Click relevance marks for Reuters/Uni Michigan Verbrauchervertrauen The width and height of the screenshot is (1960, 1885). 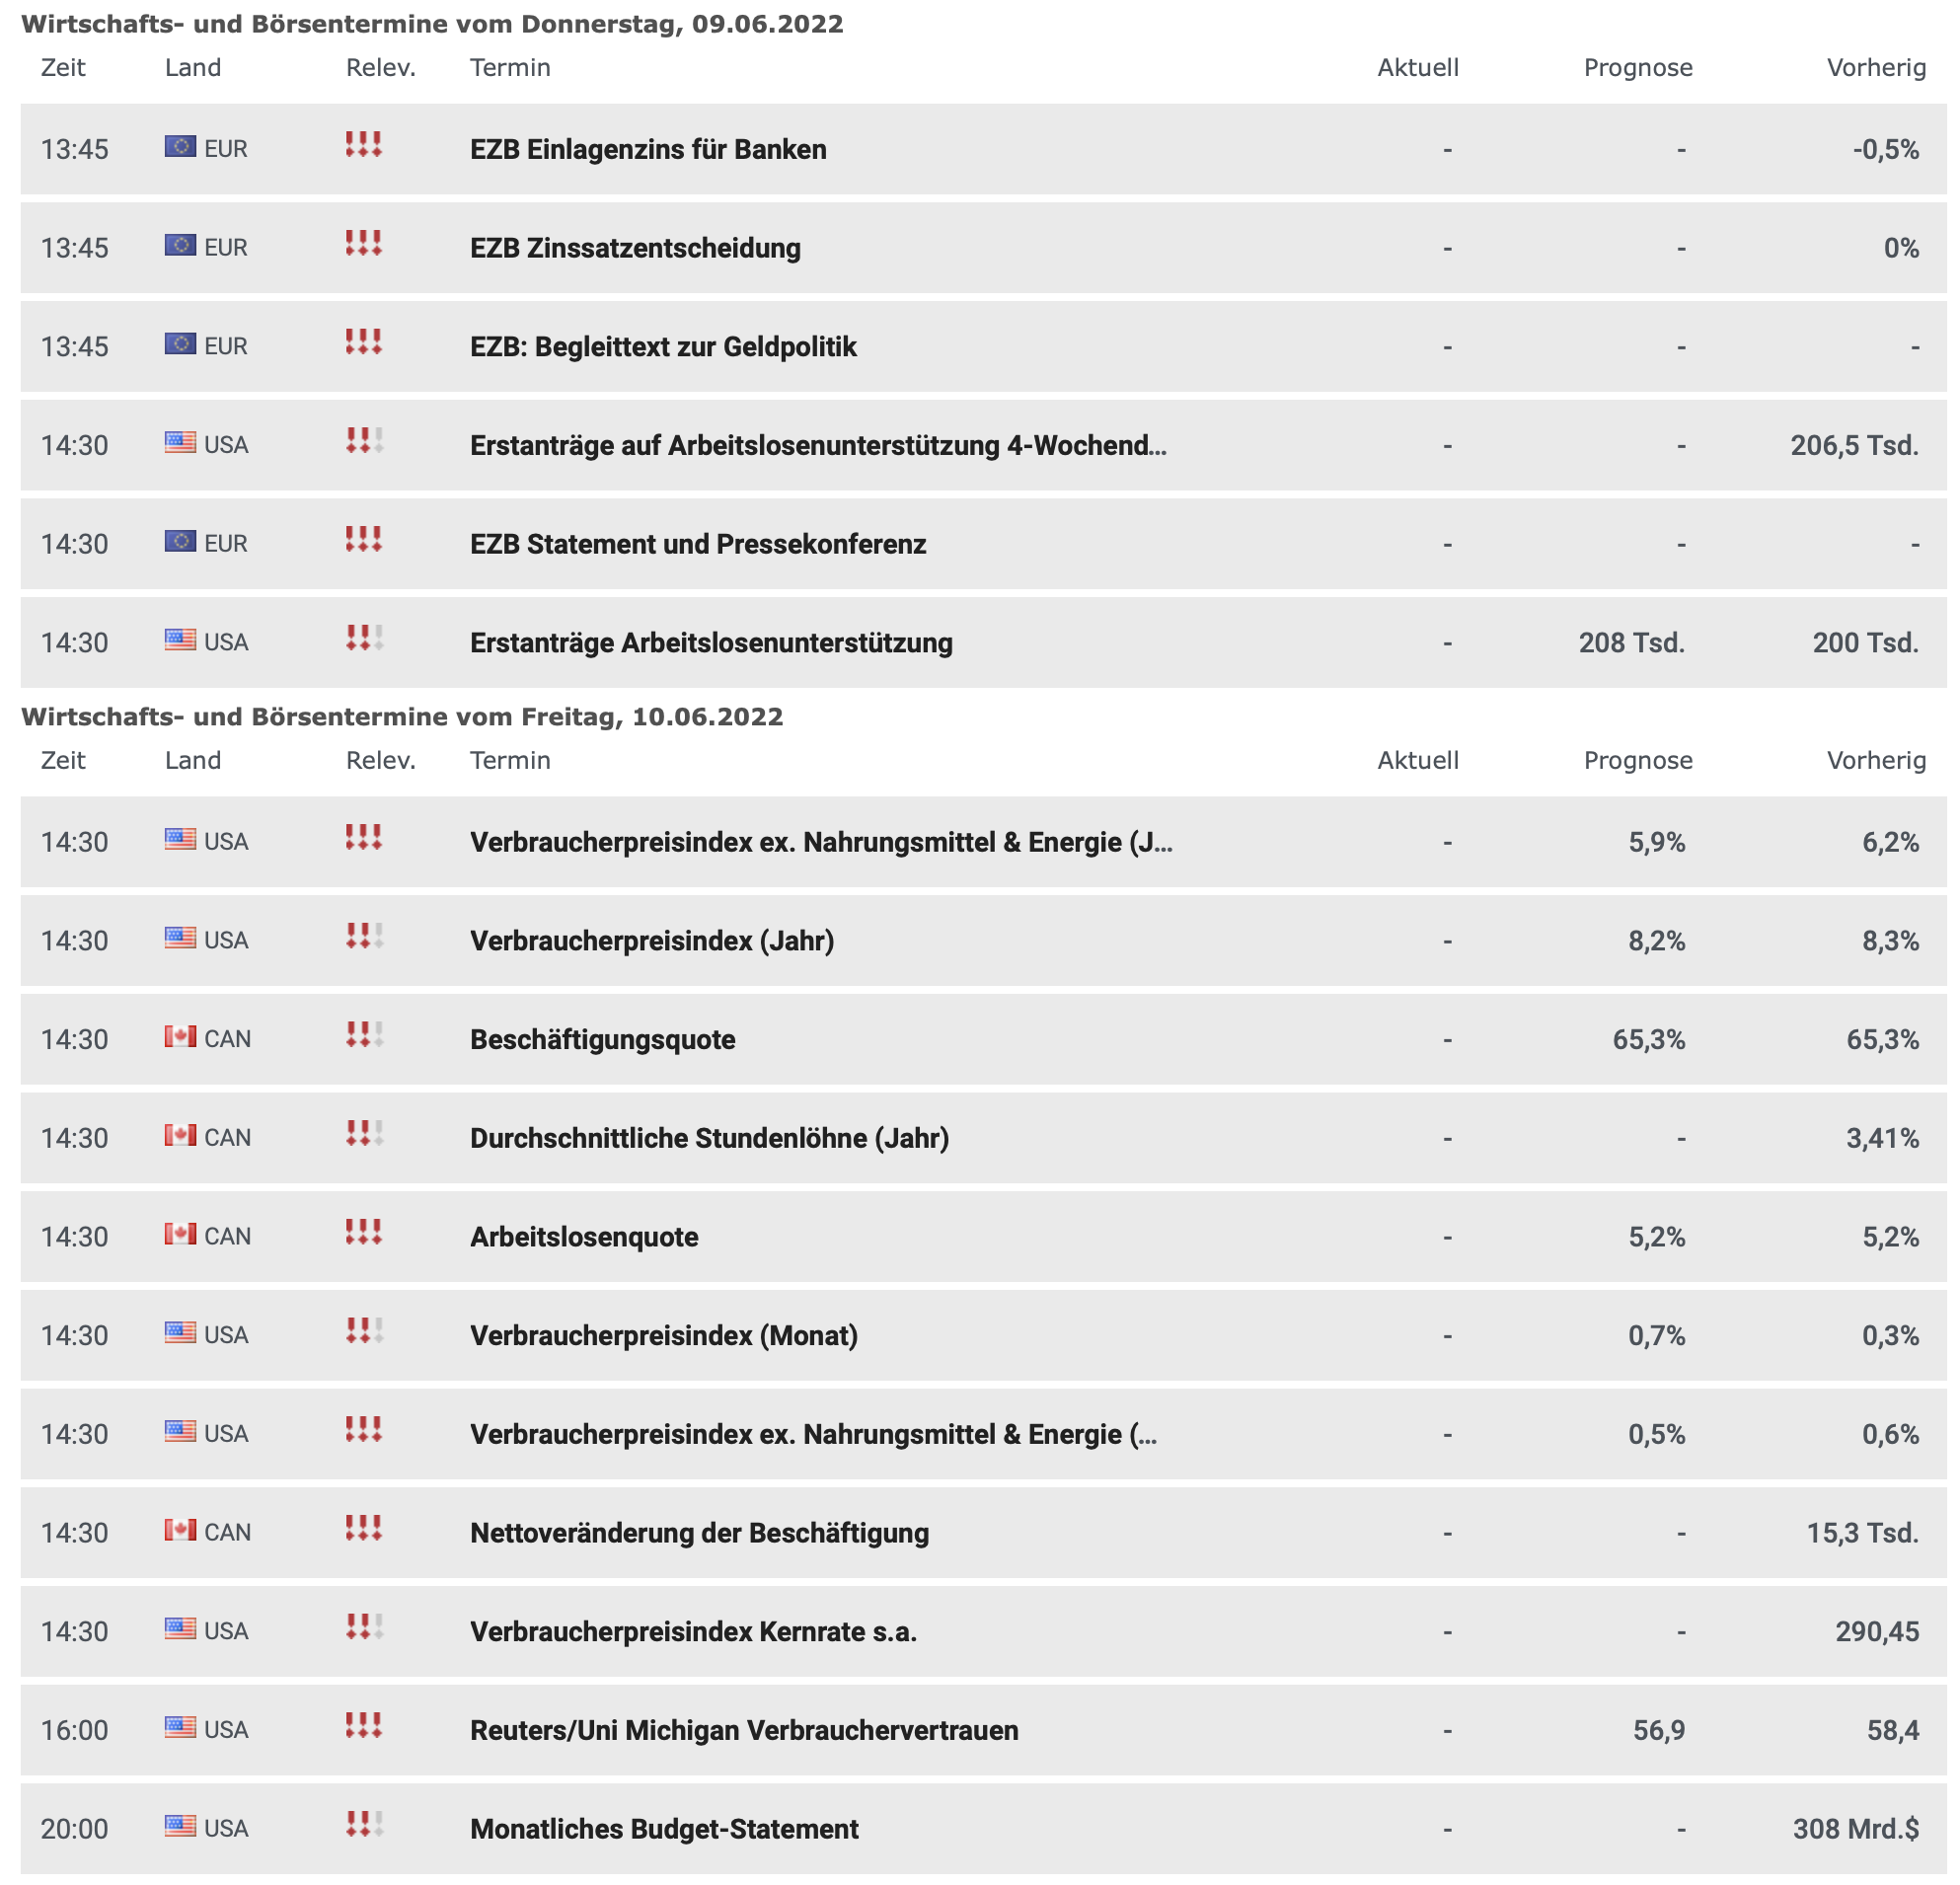click(x=364, y=1726)
